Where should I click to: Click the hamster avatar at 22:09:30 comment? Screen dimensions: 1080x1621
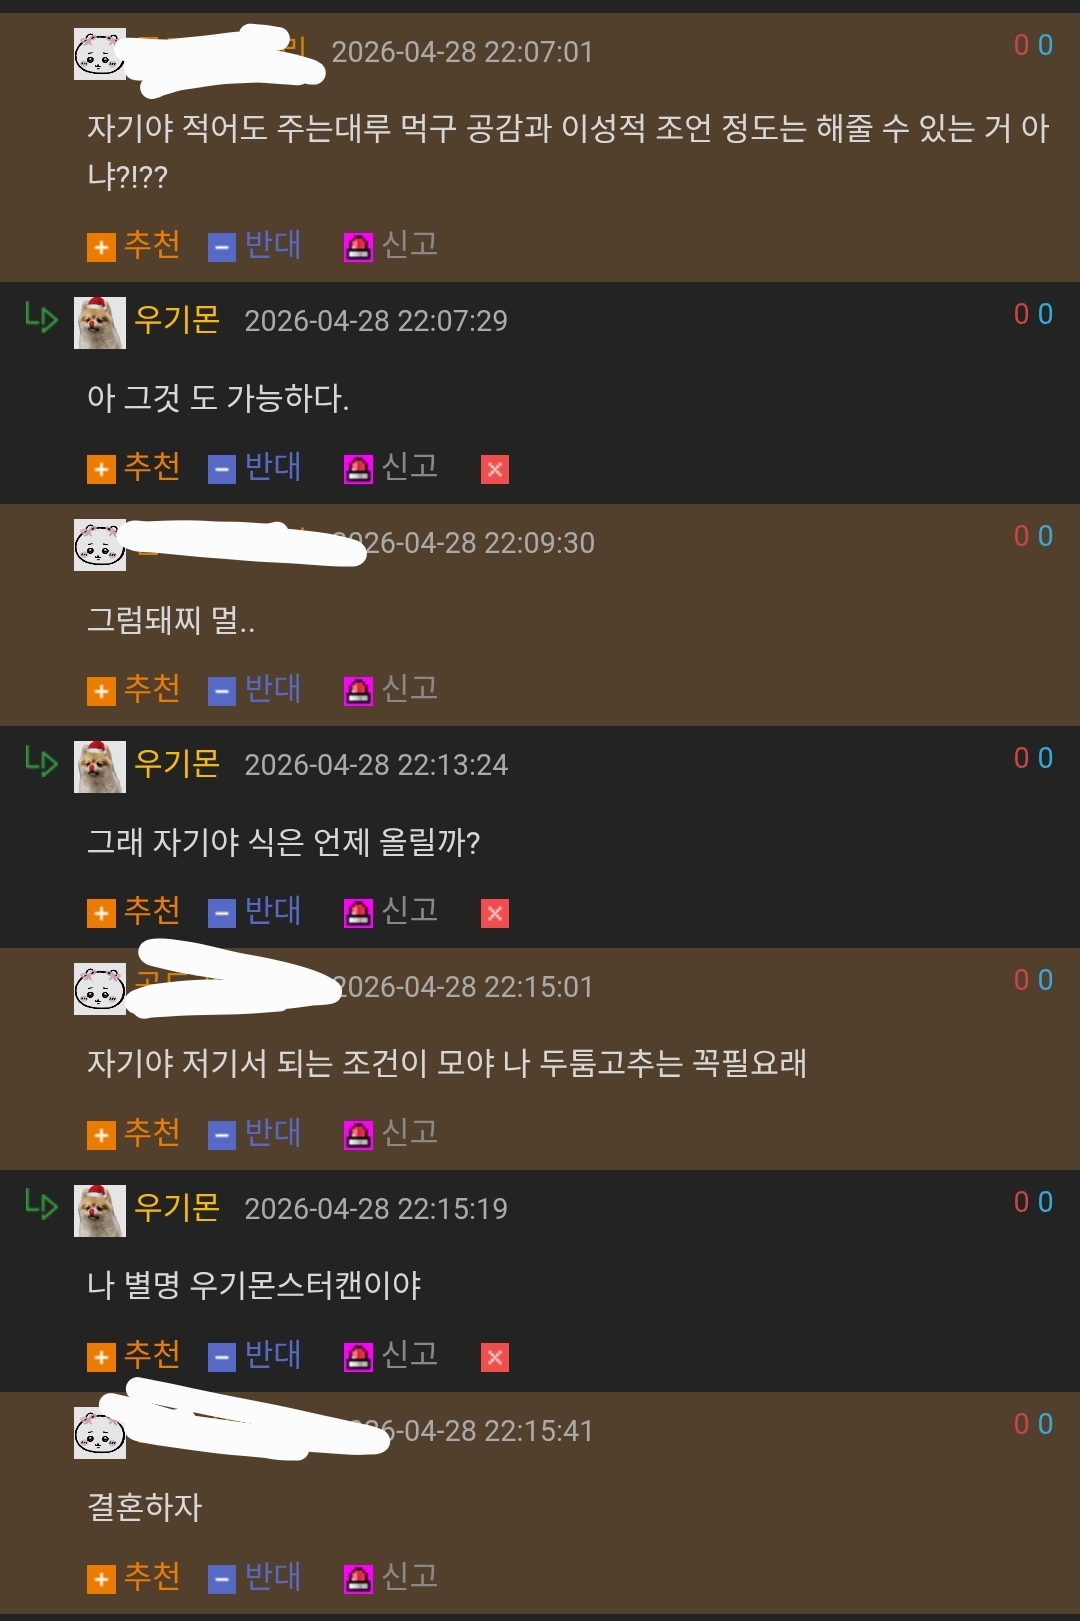[x=100, y=545]
